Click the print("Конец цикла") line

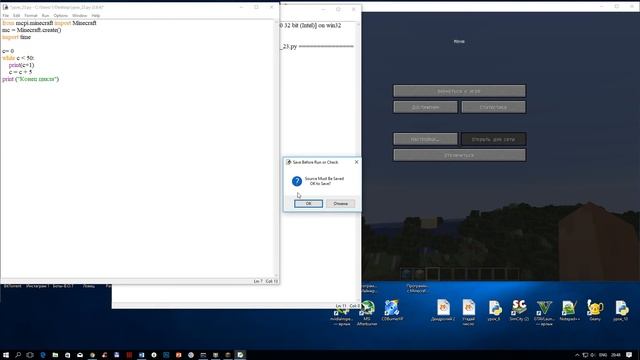(31, 79)
